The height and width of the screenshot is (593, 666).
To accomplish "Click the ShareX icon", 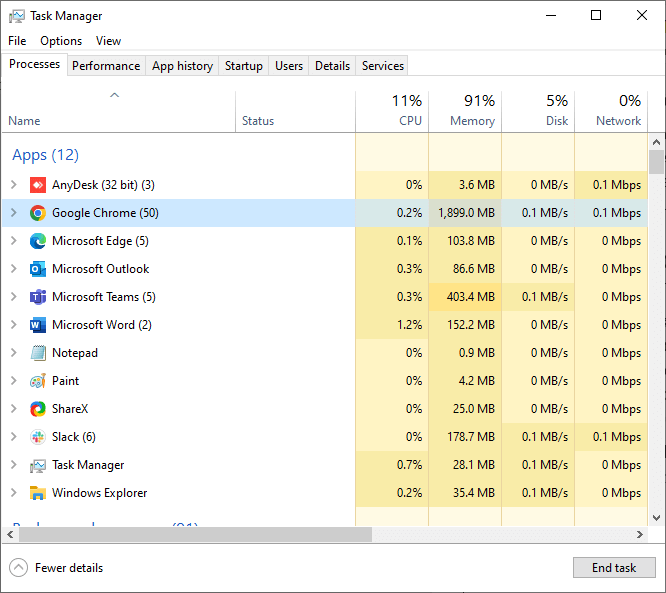I will 38,409.
